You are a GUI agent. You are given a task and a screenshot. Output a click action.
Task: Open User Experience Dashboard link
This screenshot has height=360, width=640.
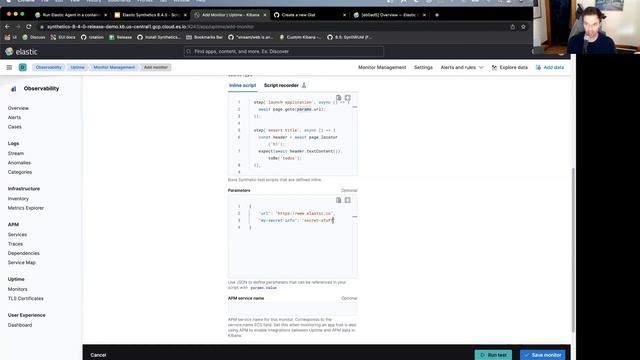point(20,325)
